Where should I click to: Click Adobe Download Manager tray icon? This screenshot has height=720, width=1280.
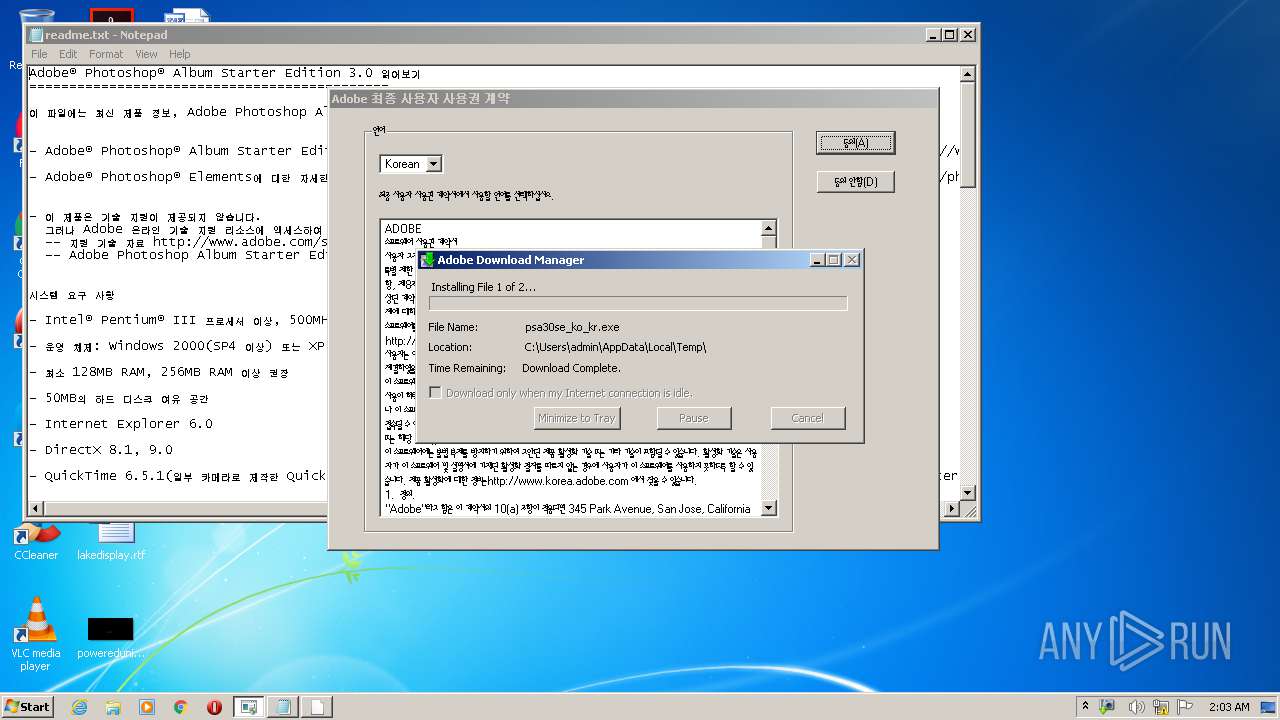1107,707
